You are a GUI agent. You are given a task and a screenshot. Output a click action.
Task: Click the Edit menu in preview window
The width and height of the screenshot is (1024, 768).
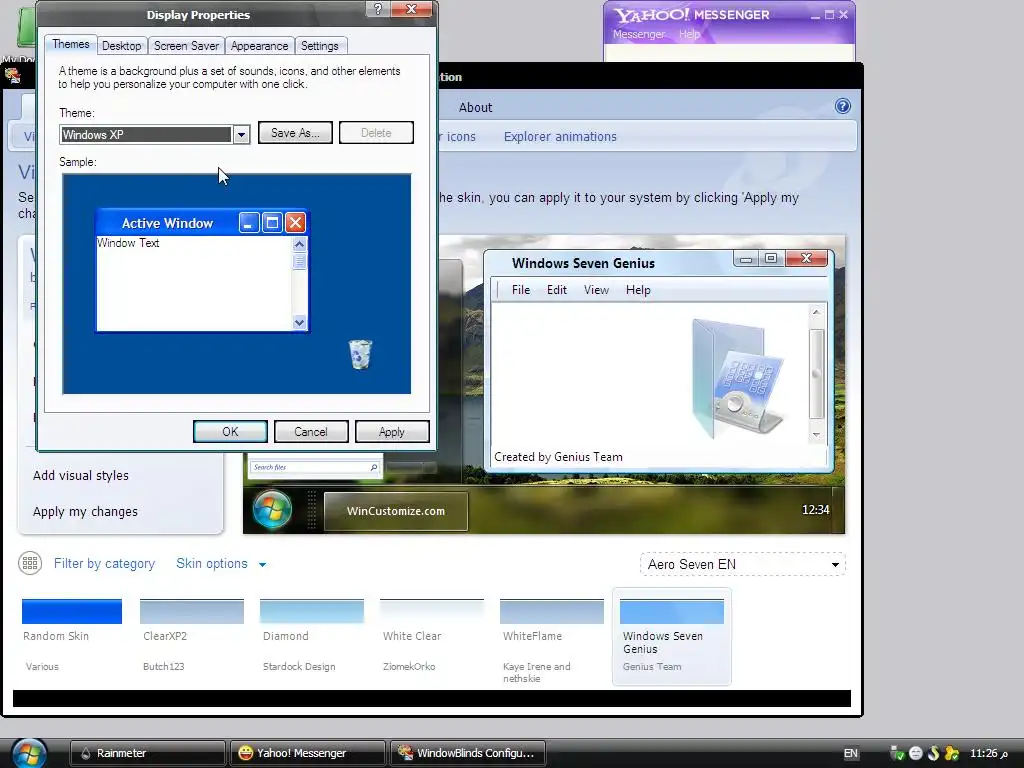click(x=556, y=290)
